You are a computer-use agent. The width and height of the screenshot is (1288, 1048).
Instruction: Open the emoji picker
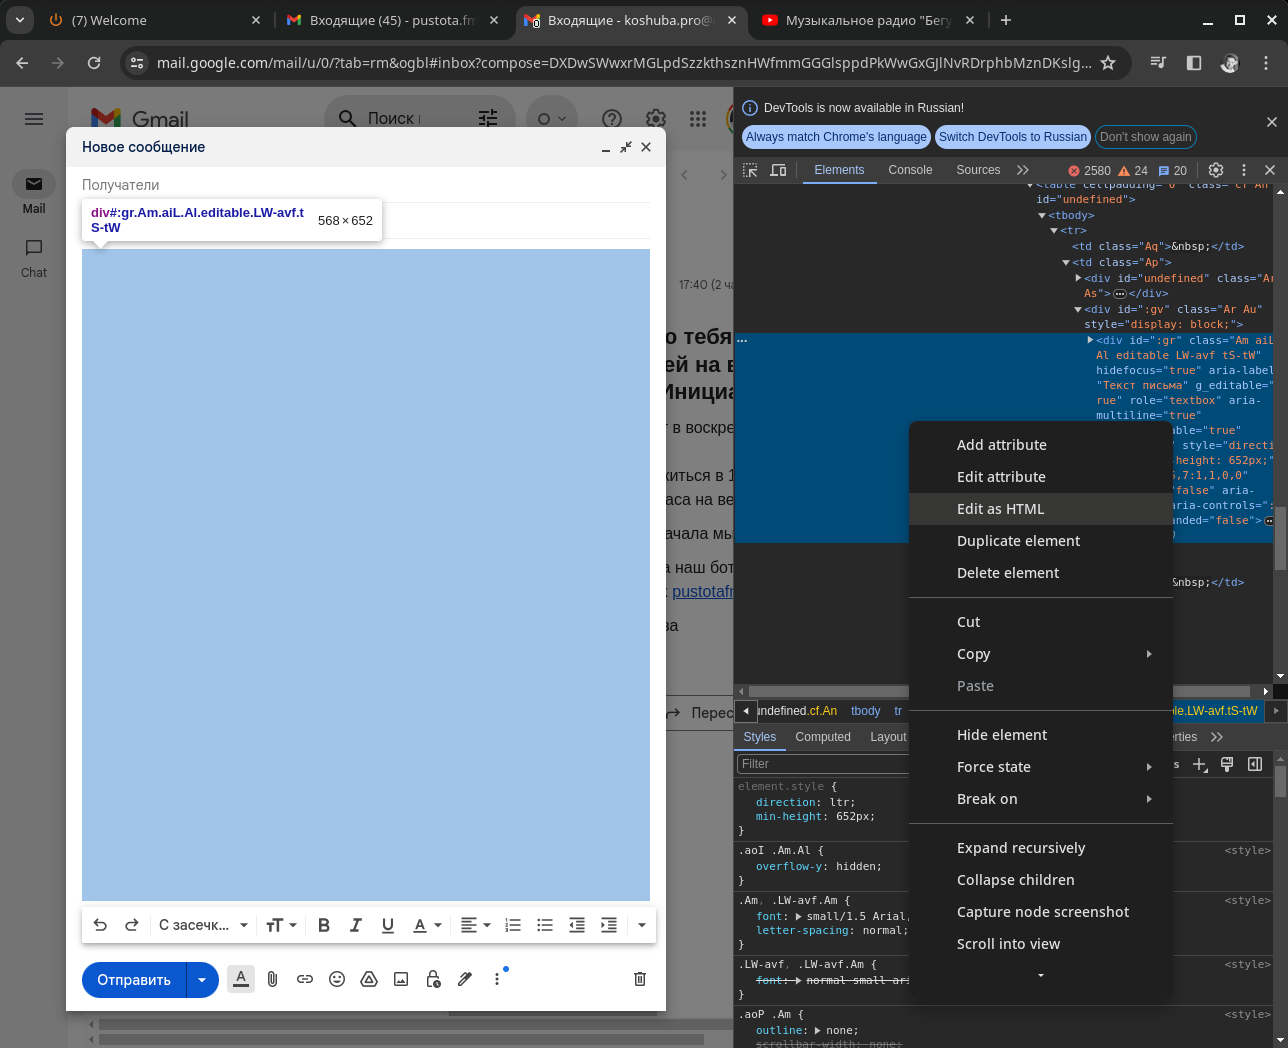[337, 979]
